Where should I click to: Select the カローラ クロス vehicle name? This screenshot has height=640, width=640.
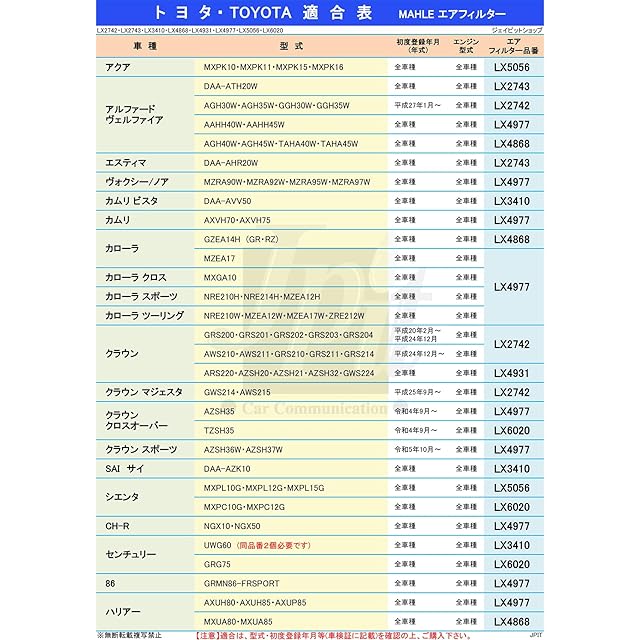tap(136, 278)
